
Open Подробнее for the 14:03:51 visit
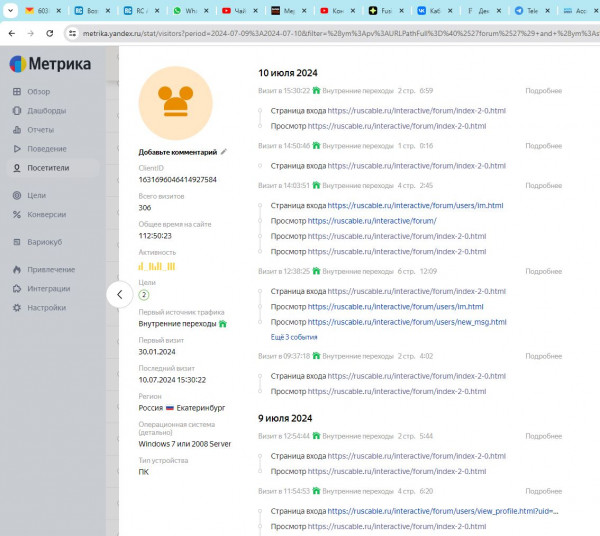coord(543,185)
